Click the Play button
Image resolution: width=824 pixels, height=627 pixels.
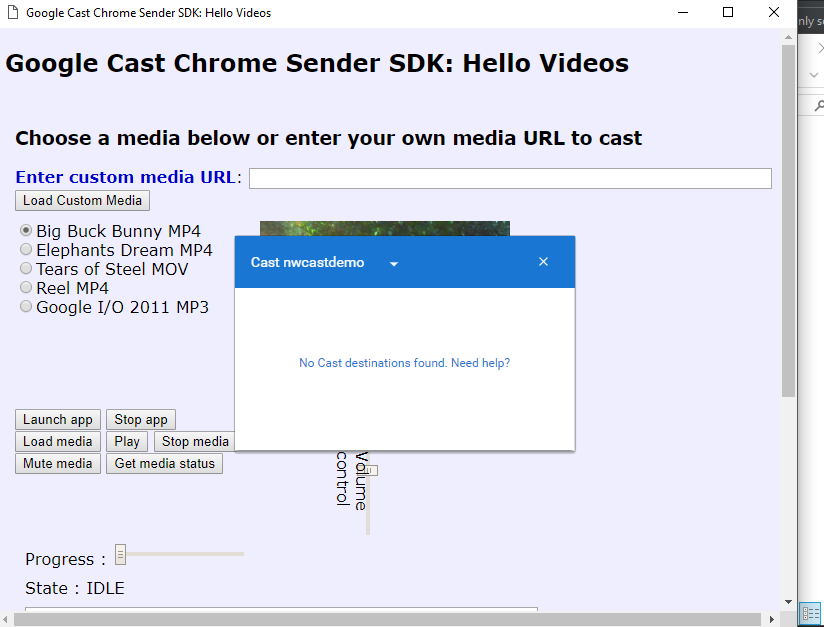click(127, 441)
